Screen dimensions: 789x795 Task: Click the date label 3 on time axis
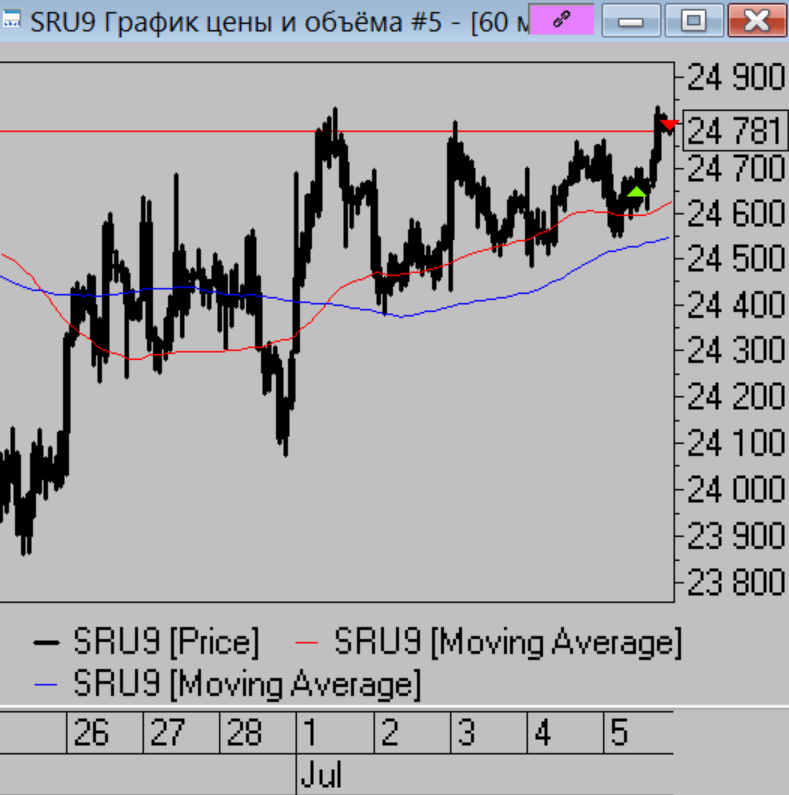pyautogui.click(x=467, y=735)
